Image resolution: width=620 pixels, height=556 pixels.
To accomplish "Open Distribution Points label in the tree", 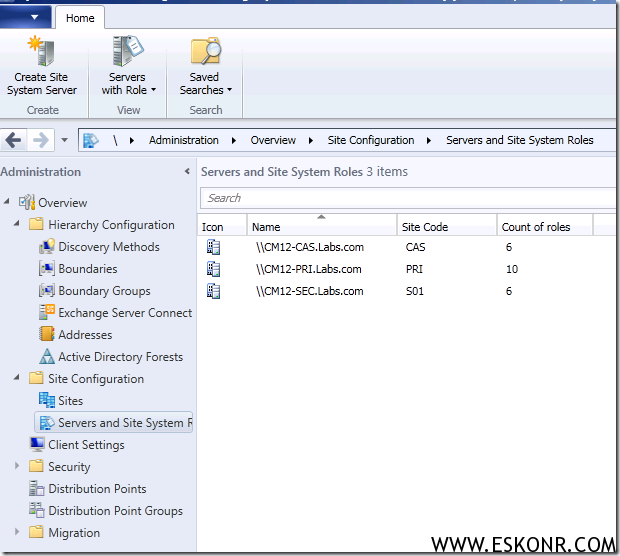I will click(x=97, y=489).
